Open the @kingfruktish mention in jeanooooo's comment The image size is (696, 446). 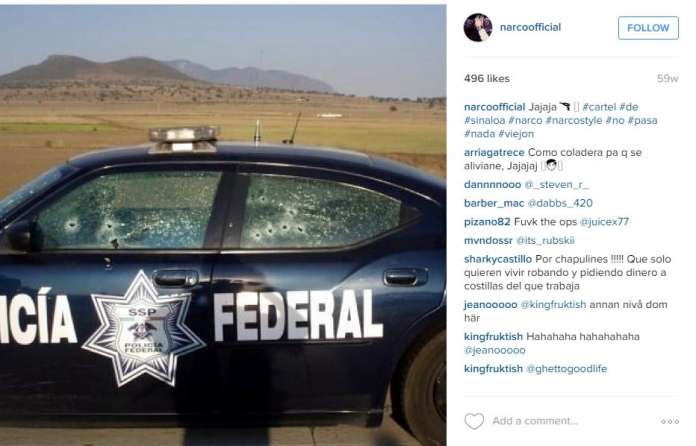coord(553,304)
